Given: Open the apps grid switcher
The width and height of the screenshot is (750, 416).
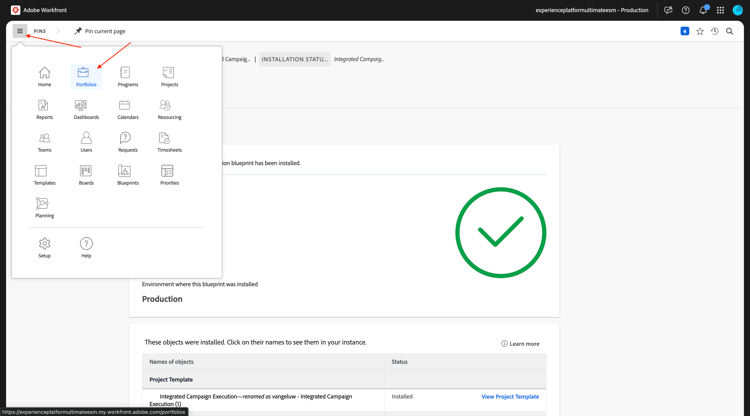Looking at the screenshot, I should pyautogui.click(x=720, y=10).
